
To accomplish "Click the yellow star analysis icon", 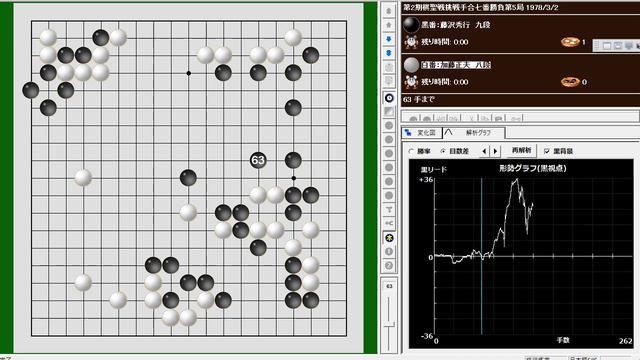I will [x=389, y=238].
